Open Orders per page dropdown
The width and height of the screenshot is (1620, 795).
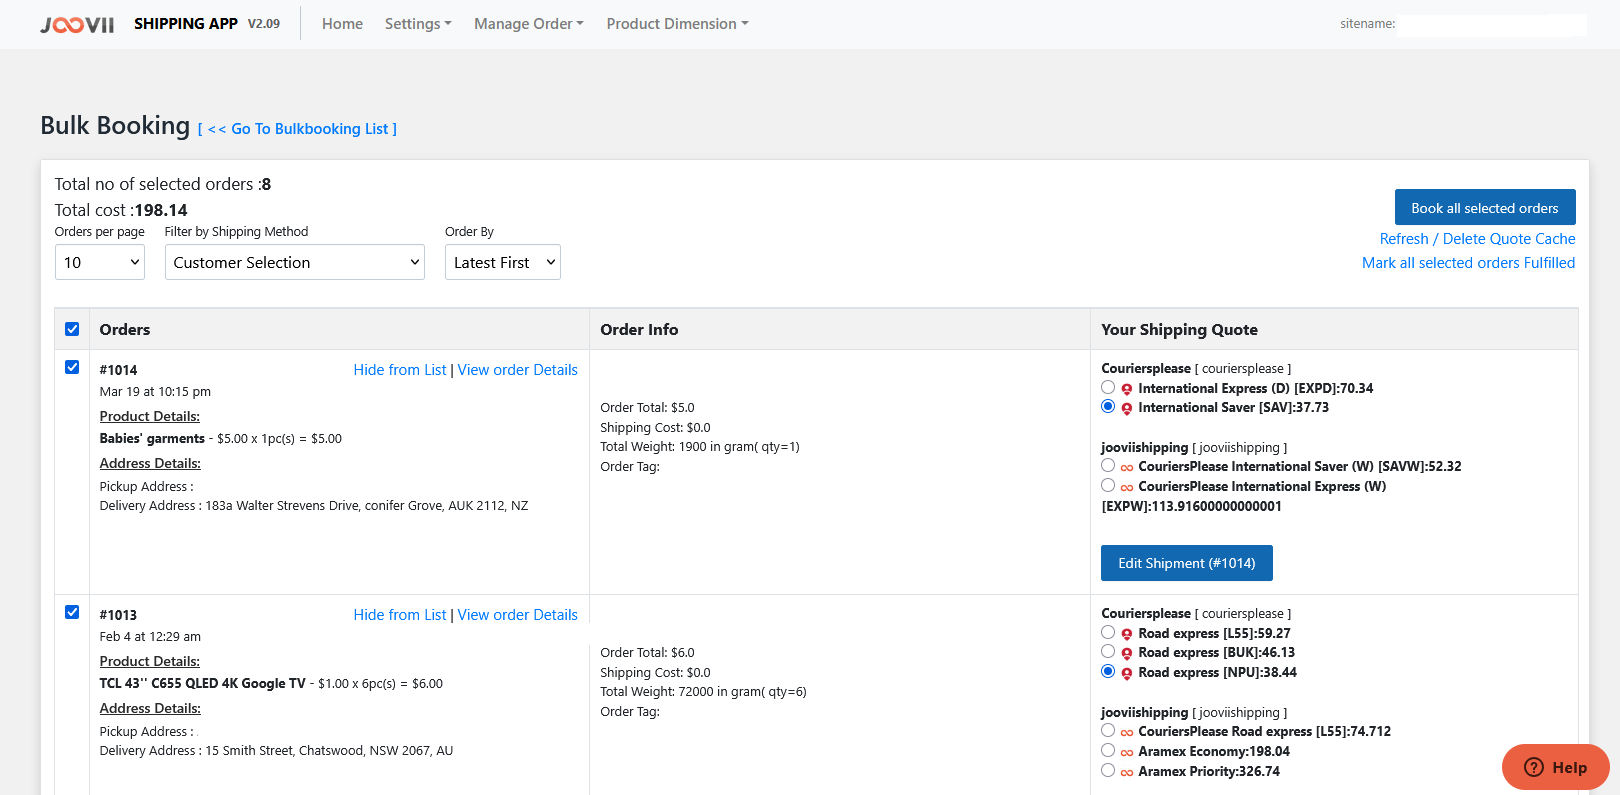coord(100,262)
